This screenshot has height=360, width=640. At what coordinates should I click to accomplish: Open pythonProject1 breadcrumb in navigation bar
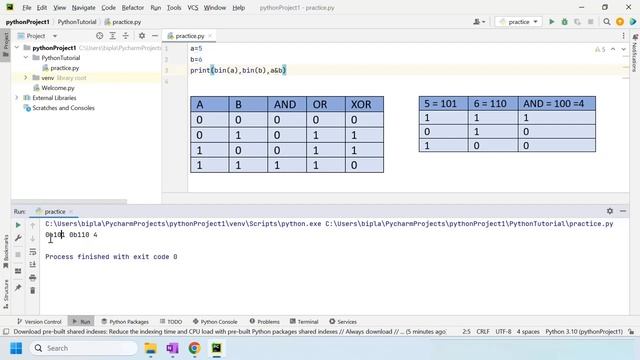(x=27, y=22)
